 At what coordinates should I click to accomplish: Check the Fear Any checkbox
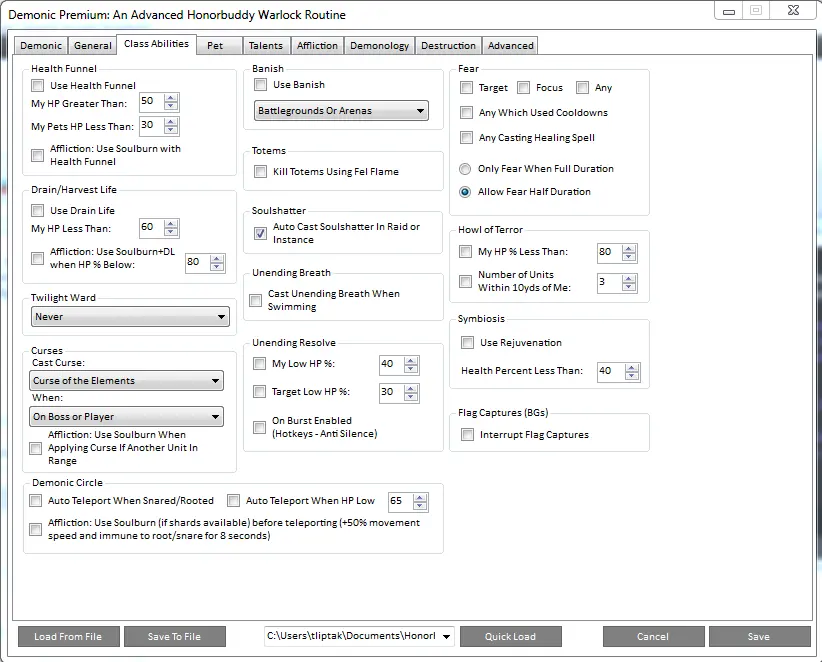[x=582, y=88]
